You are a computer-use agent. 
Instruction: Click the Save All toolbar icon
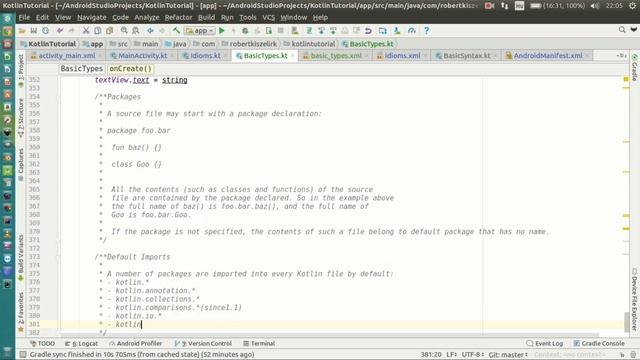[x=33, y=31]
